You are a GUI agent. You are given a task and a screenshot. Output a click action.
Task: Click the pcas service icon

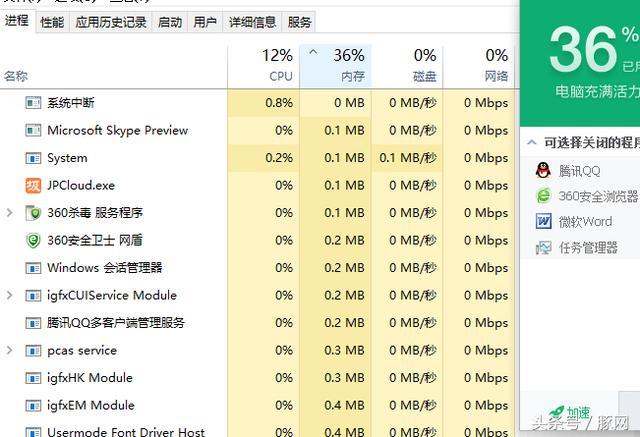(33, 350)
